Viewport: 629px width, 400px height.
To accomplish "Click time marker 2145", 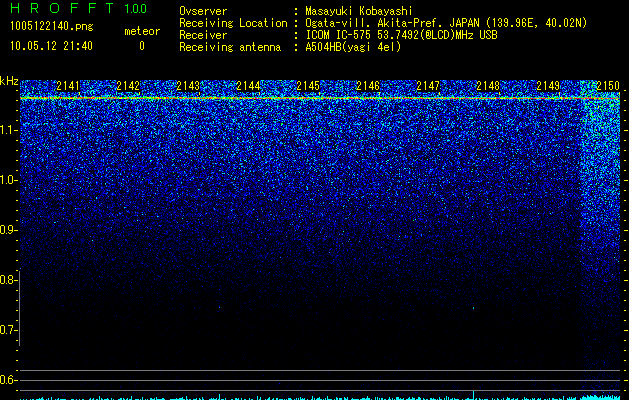I will (308, 85).
